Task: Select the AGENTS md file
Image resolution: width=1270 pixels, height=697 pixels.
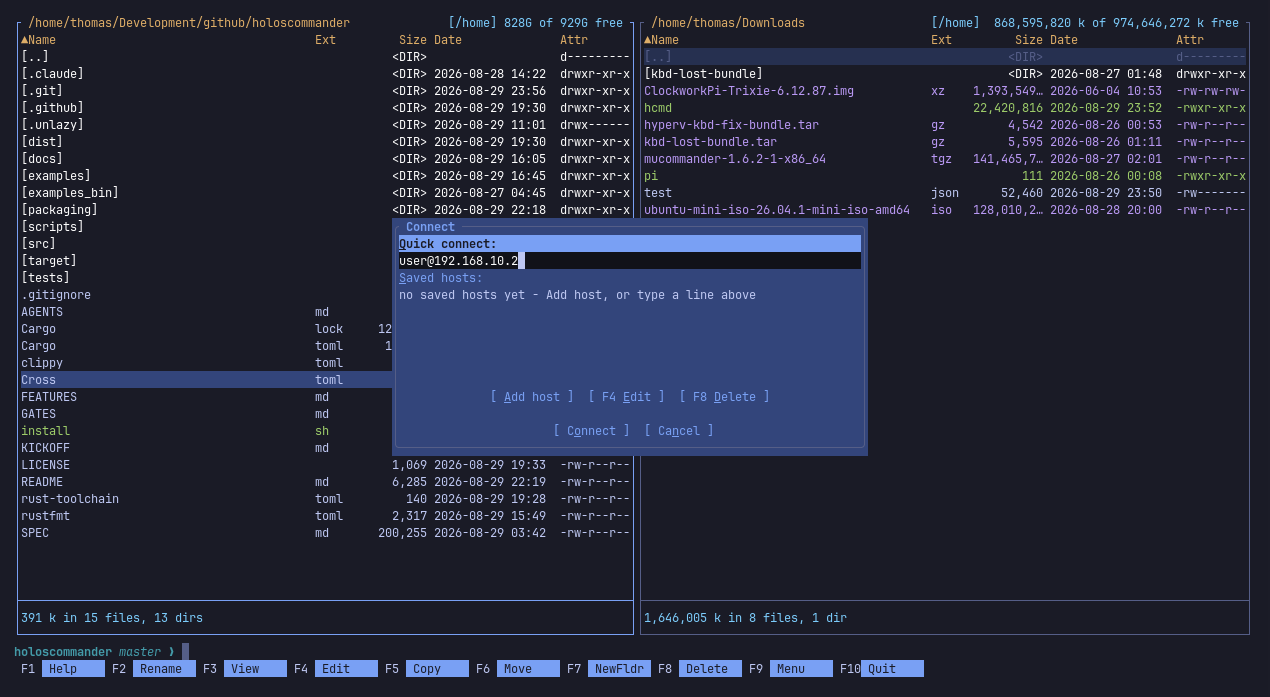Action: [206, 312]
